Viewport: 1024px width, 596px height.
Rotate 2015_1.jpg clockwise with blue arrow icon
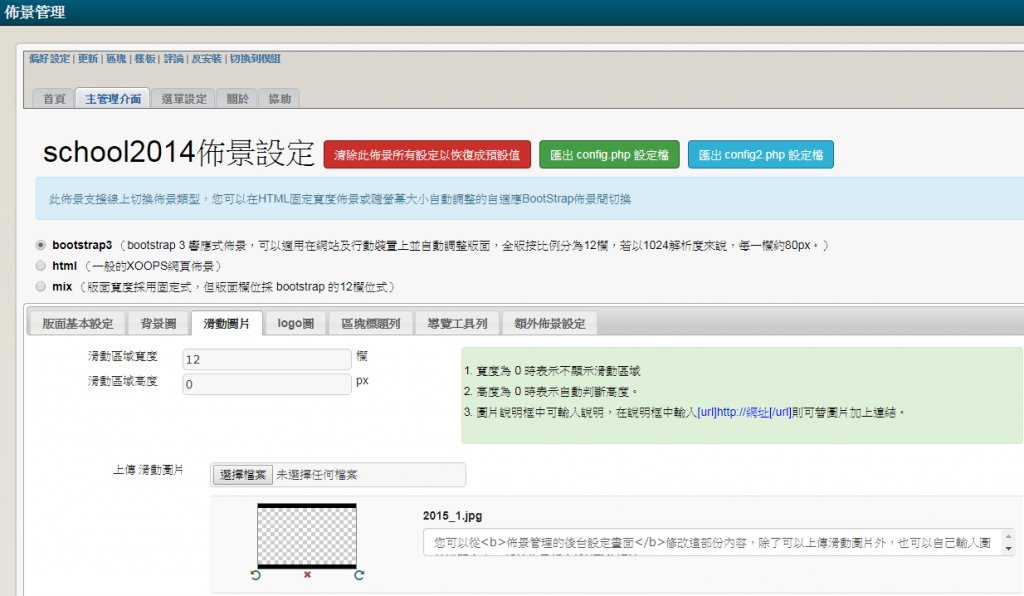pyautogui.click(x=358, y=575)
